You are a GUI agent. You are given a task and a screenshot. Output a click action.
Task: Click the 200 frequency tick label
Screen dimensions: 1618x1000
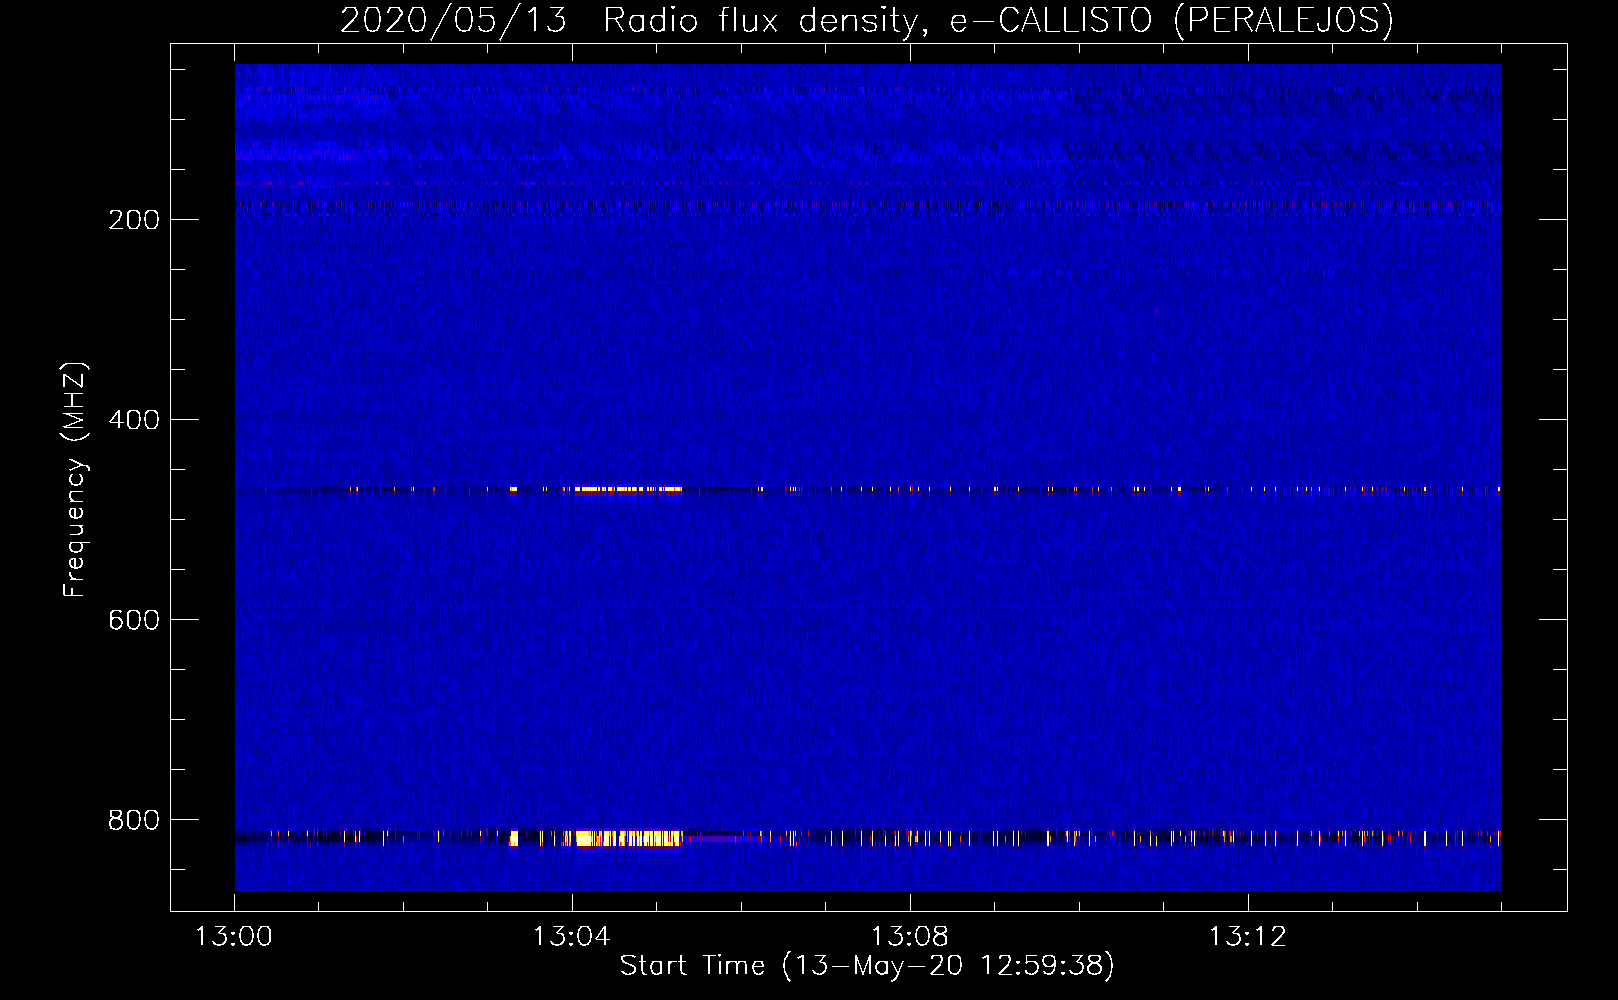point(134,220)
